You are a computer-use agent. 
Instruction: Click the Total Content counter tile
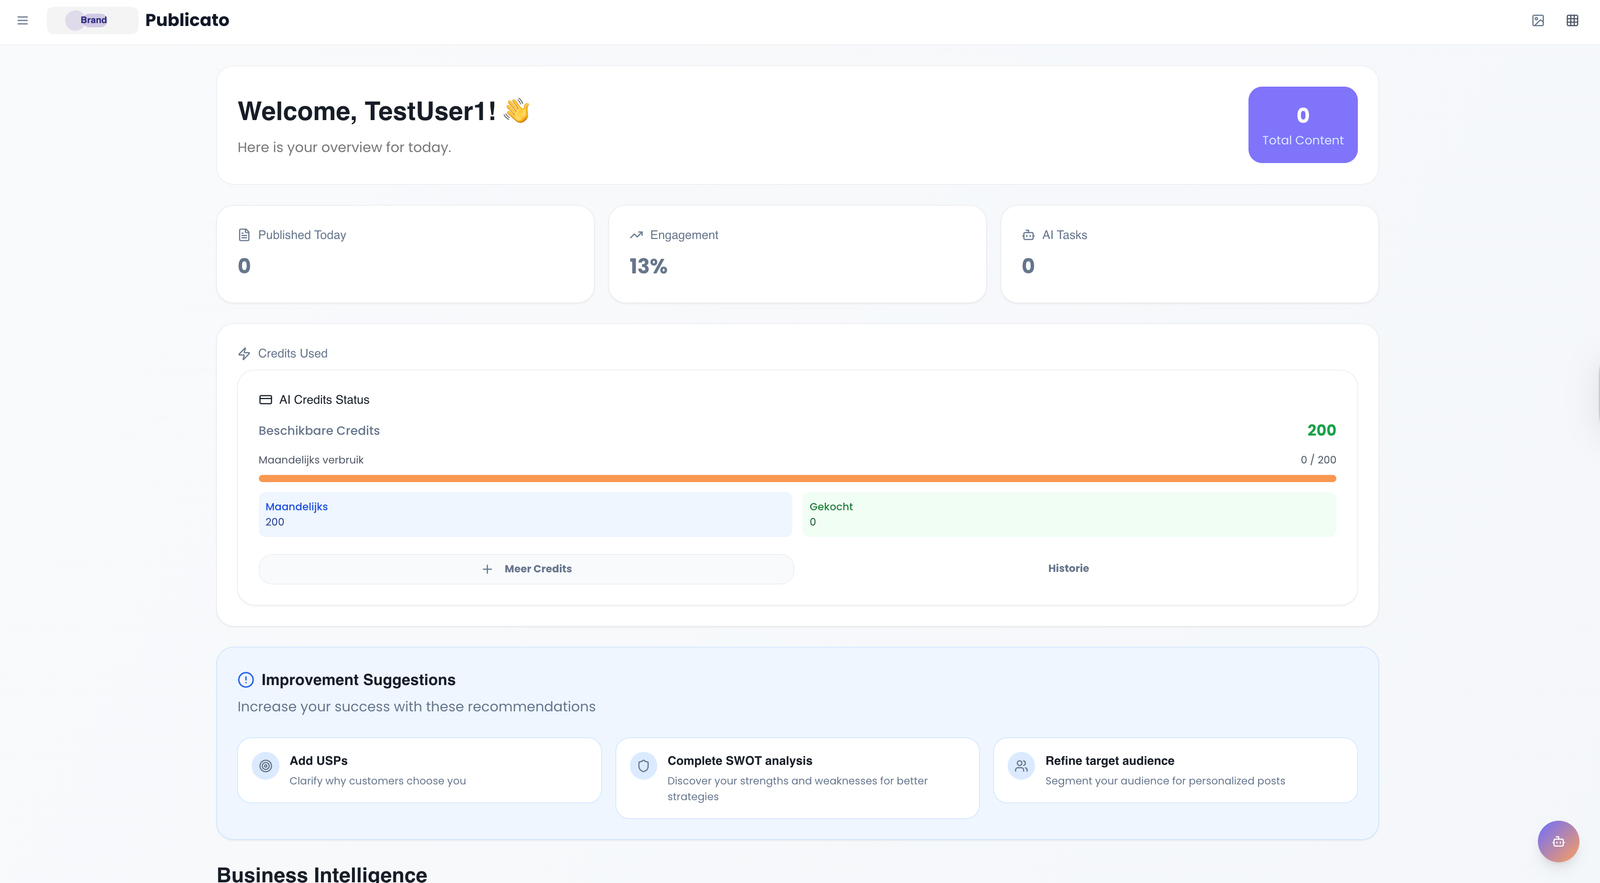tap(1302, 125)
